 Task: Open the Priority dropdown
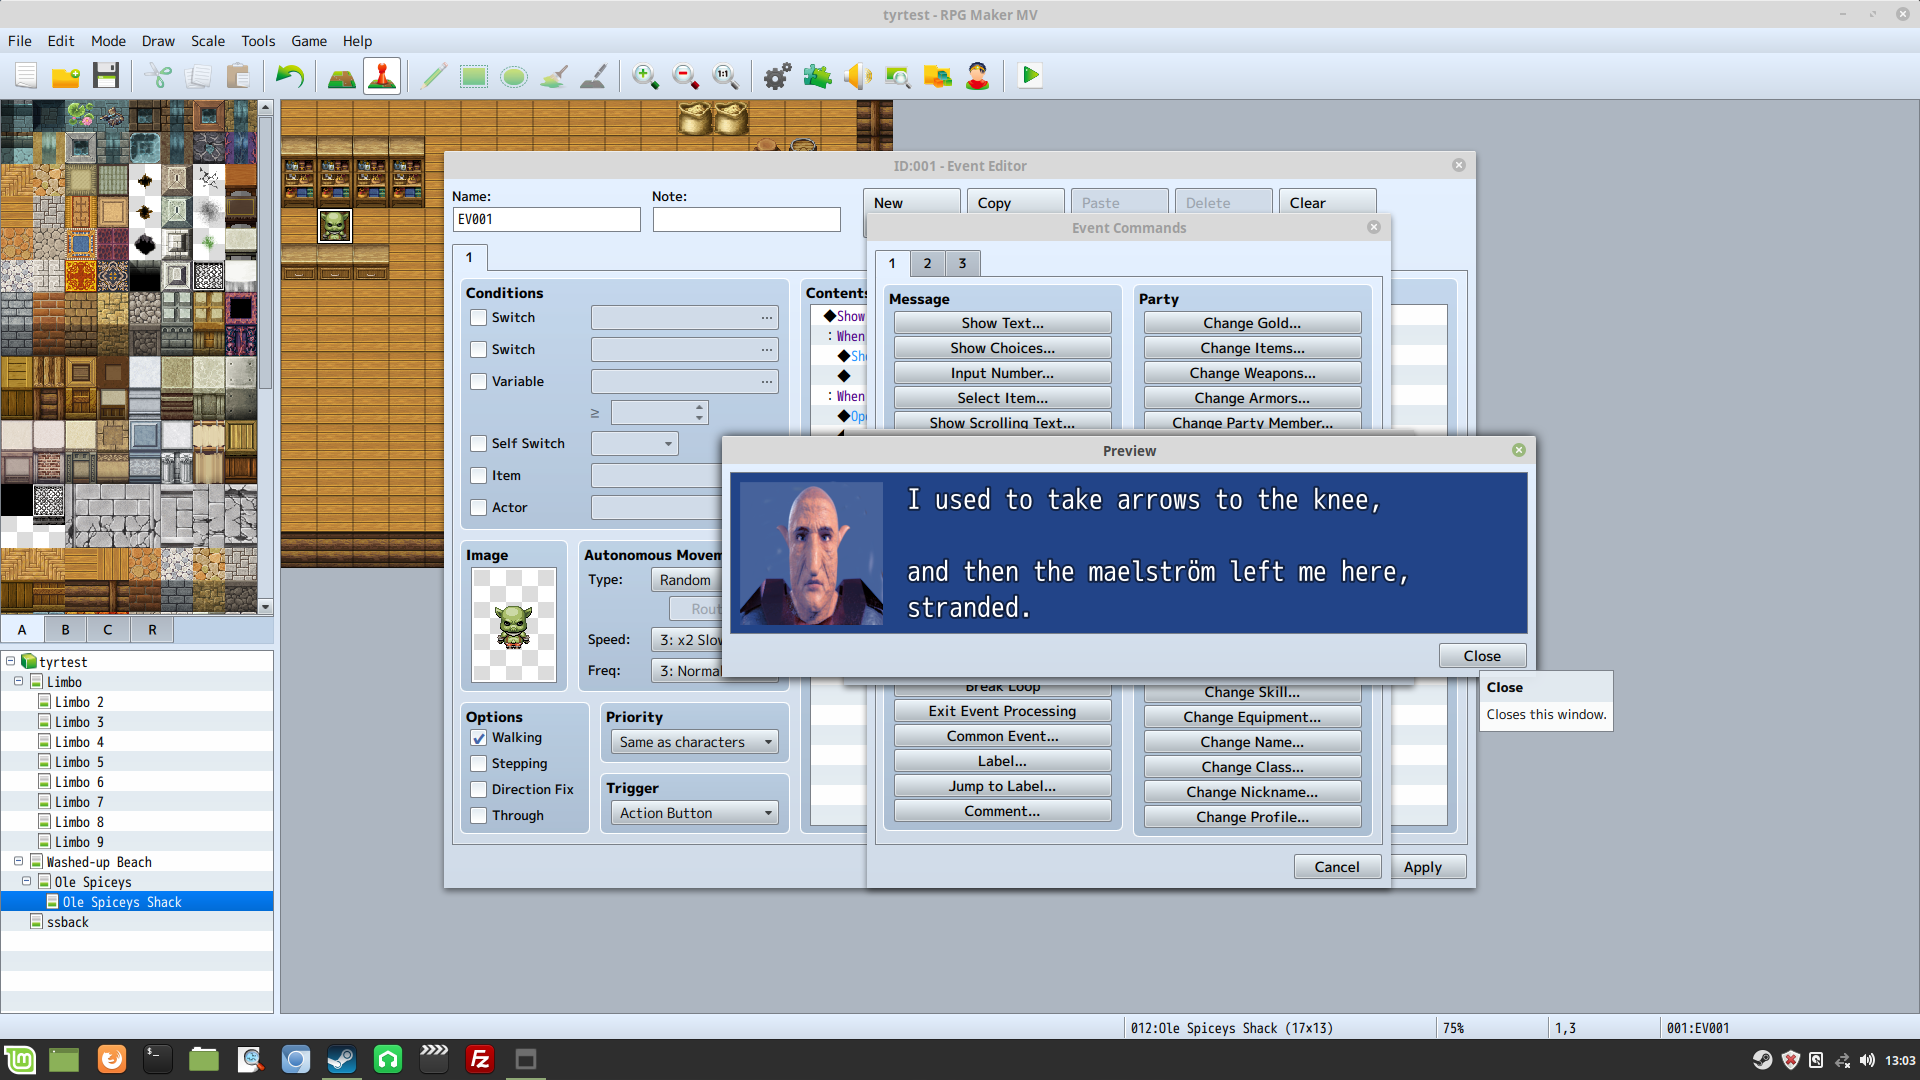click(695, 742)
